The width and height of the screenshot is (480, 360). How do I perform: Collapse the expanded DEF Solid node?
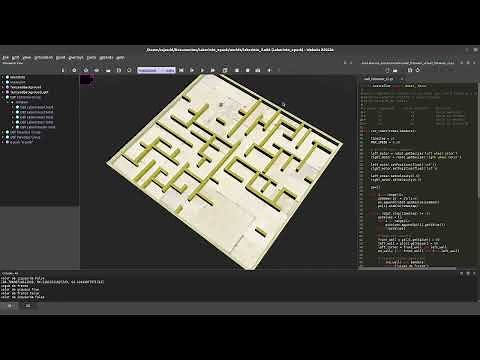pyautogui.click(x=3, y=97)
